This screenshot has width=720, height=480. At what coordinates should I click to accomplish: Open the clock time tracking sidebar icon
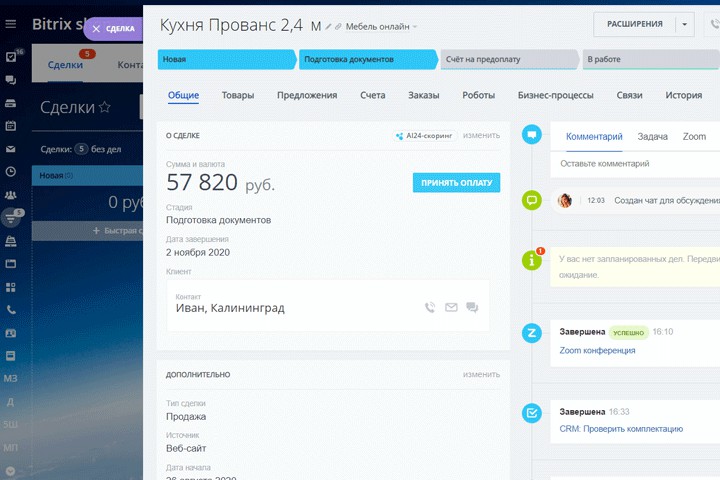tap(11, 172)
